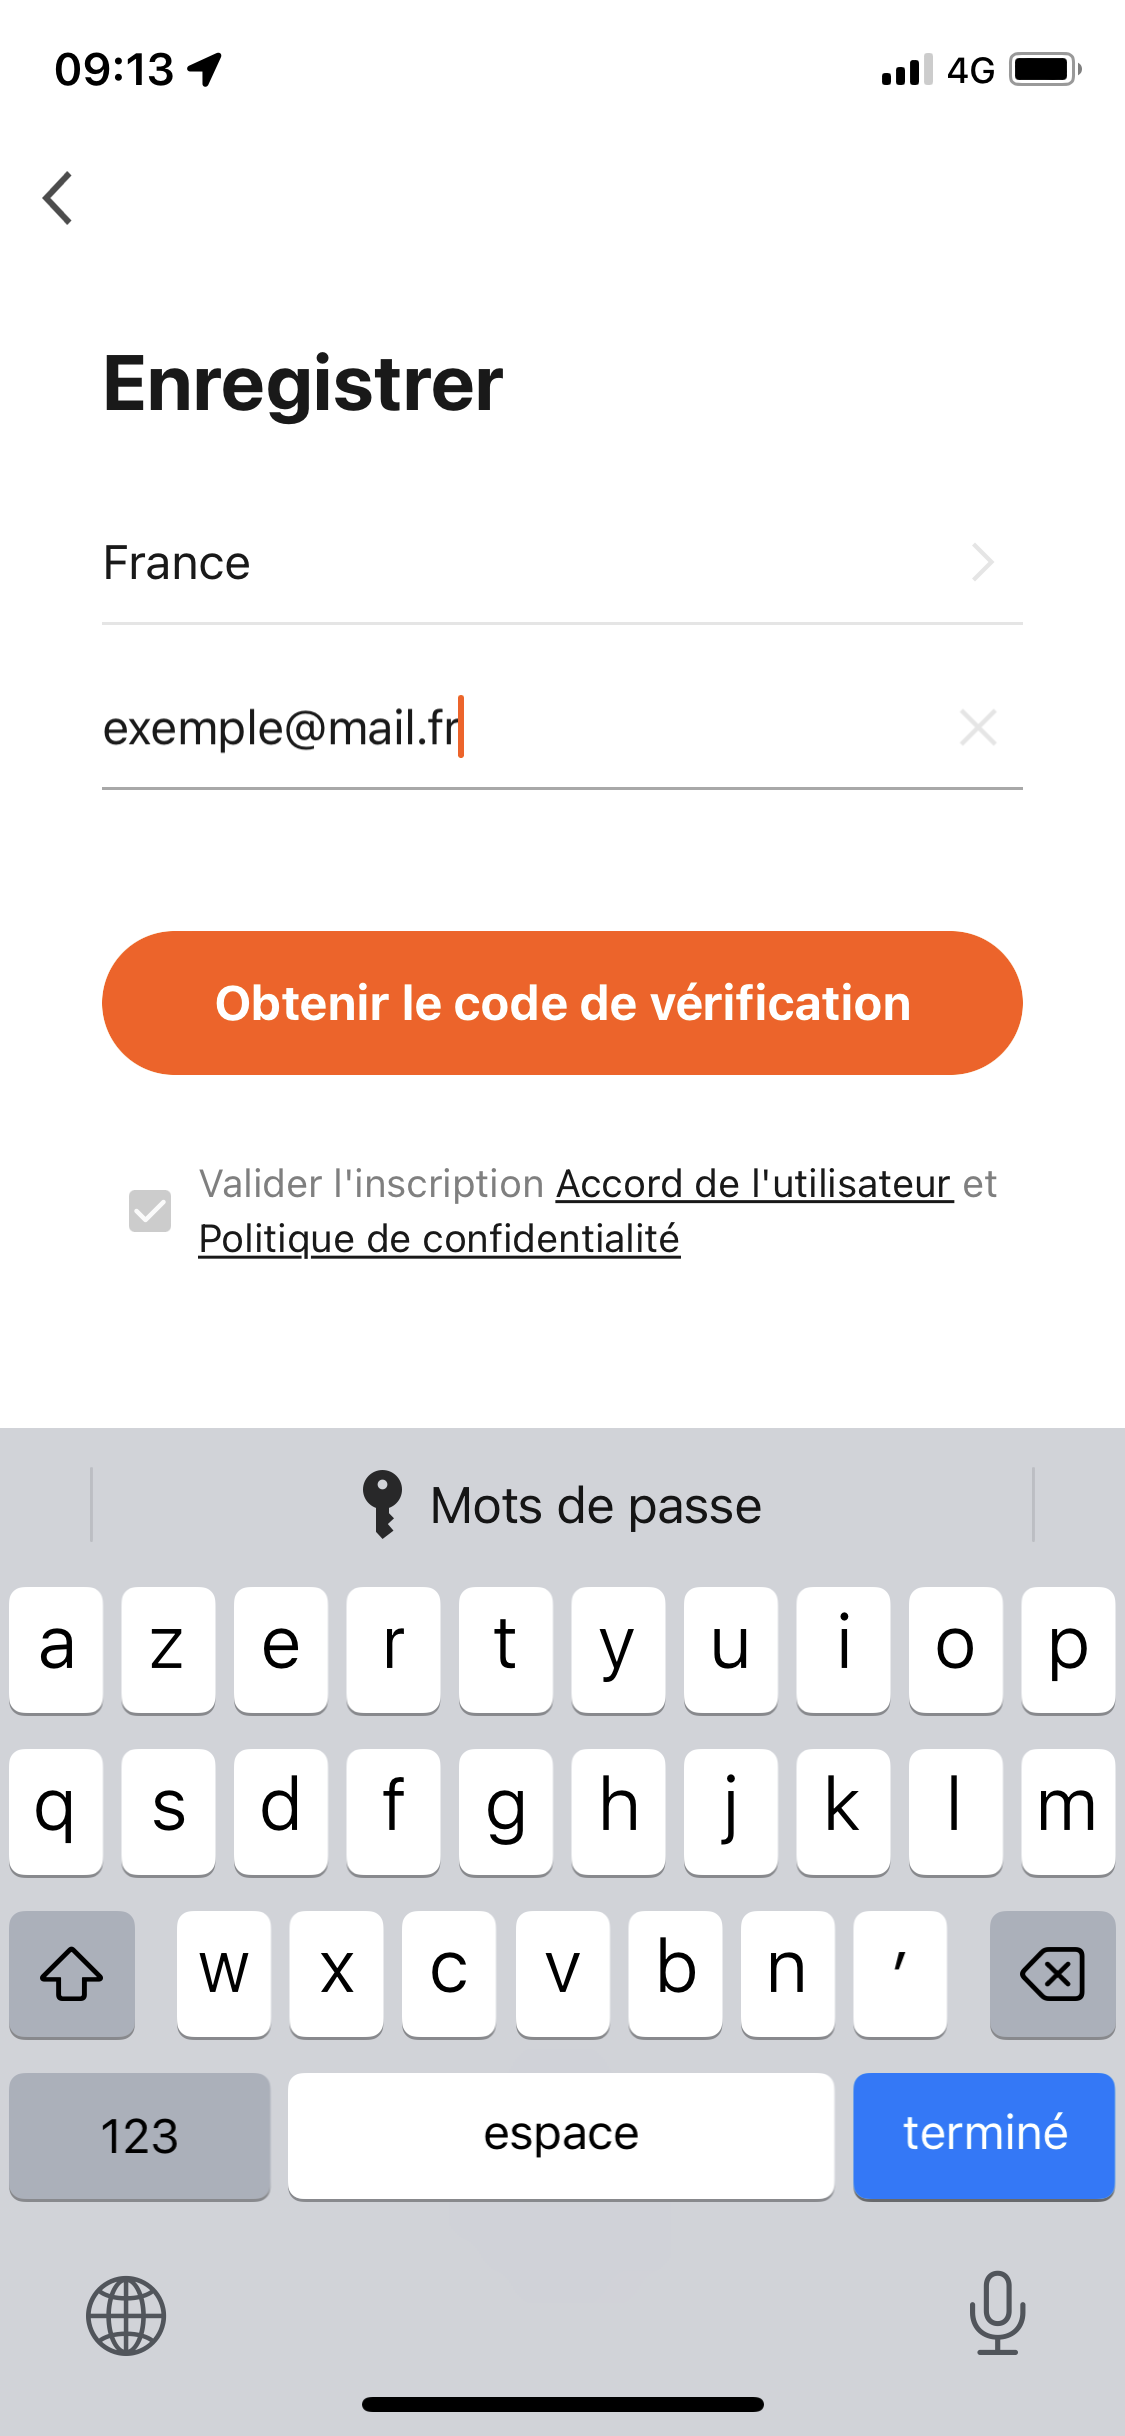The width and height of the screenshot is (1125, 2436).
Task: Clear the email field with X icon
Action: pos(978,727)
